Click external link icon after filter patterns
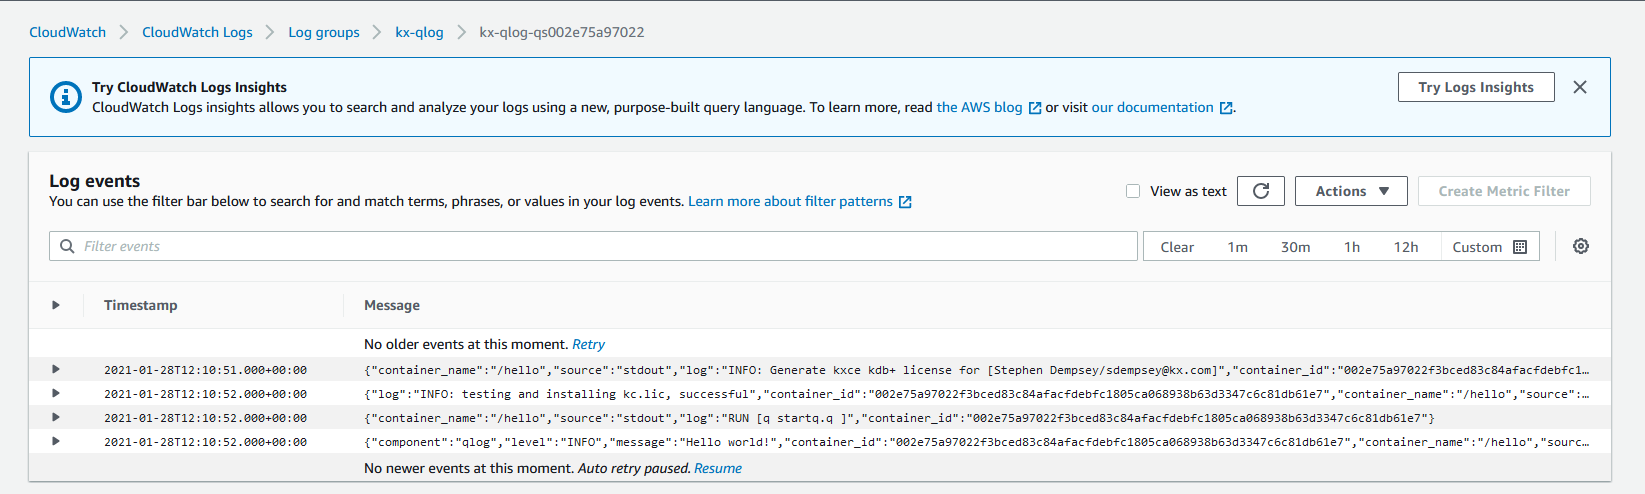Viewport: 1645px width, 494px height. (x=905, y=202)
